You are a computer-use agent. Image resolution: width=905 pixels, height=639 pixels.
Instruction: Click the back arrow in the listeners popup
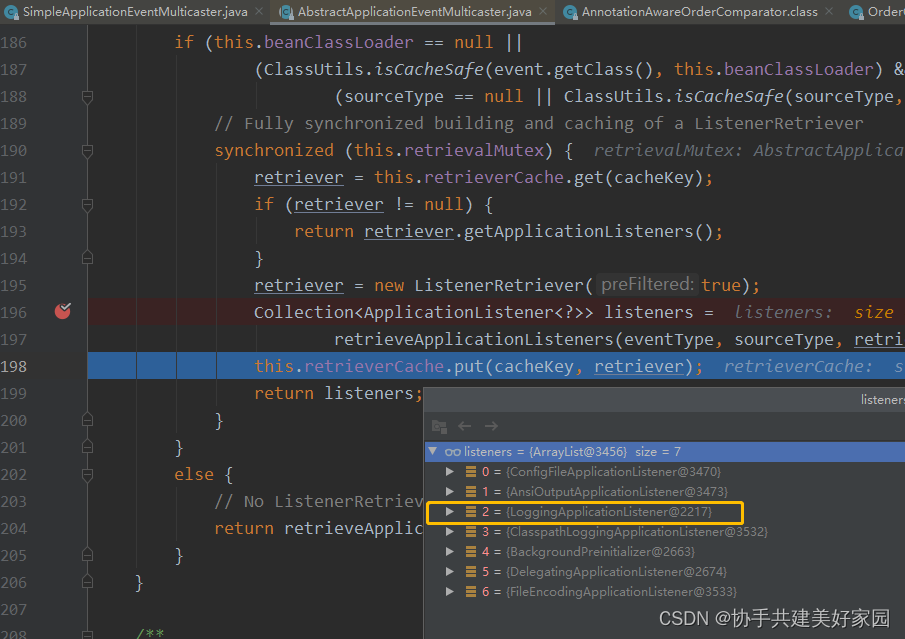[x=465, y=426]
